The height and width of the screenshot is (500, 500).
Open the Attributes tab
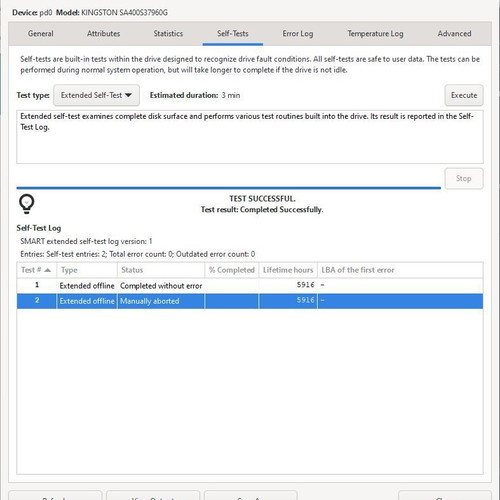coord(103,34)
